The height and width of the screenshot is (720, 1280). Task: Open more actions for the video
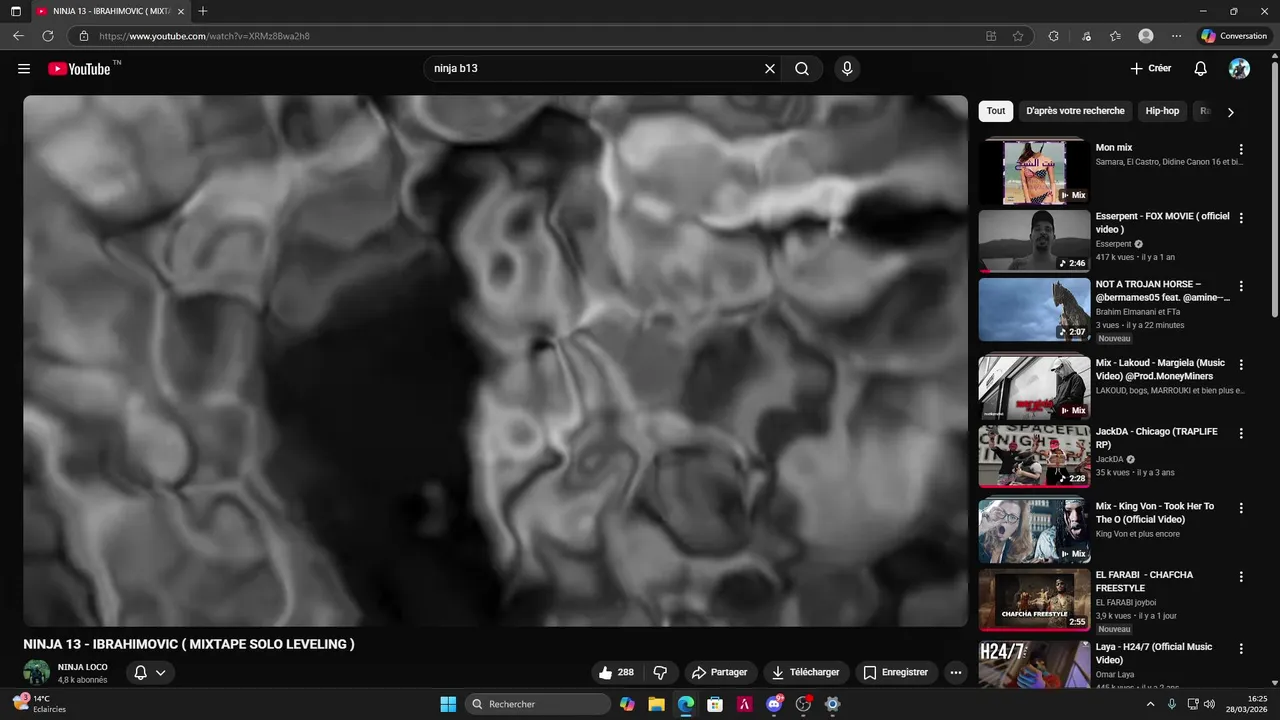[x=956, y=673]
